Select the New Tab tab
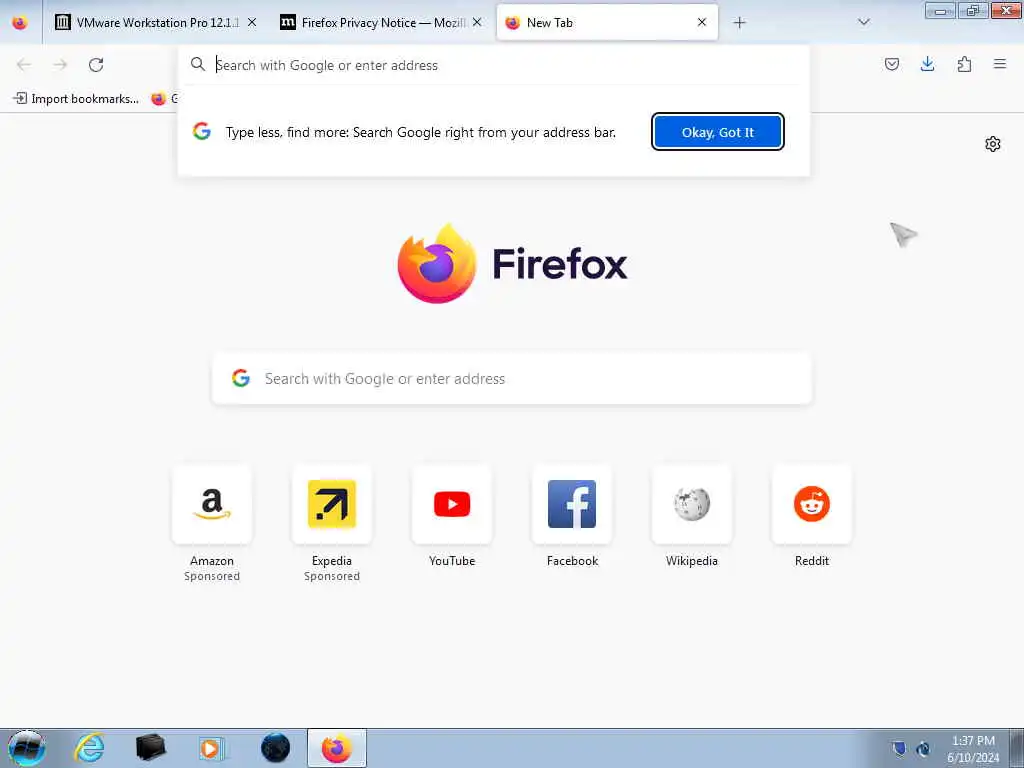This screenshot has width=1024, height=768. [607, 22]
